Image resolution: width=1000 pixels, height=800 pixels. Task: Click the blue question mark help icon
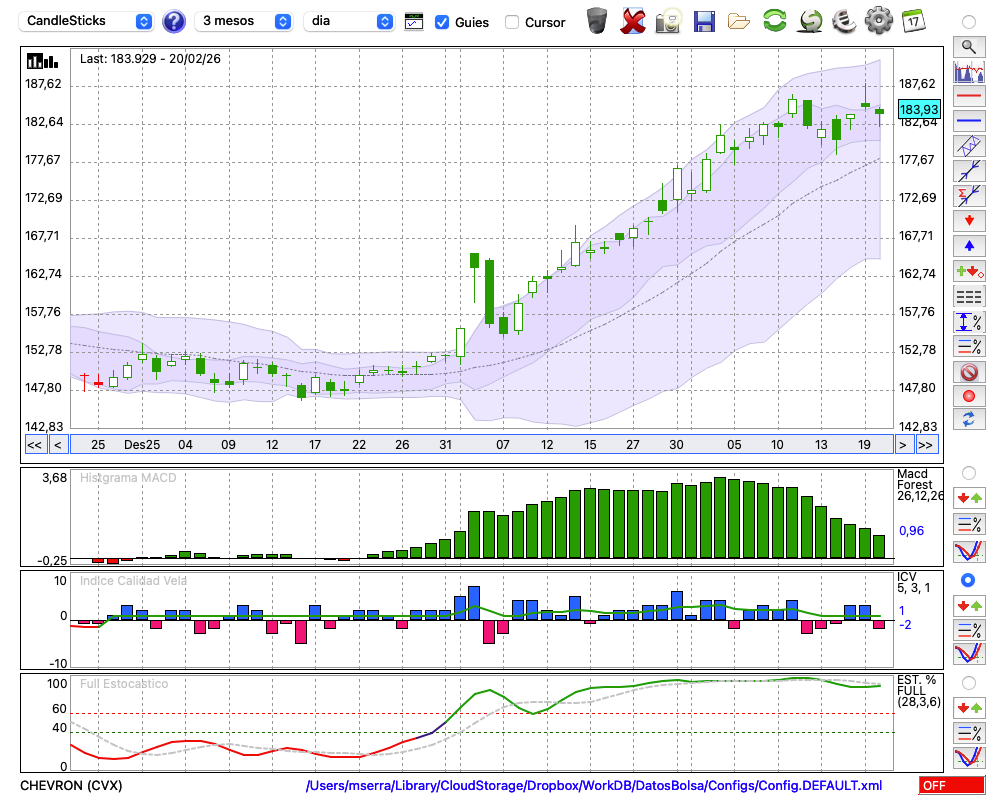coord(174,21)
